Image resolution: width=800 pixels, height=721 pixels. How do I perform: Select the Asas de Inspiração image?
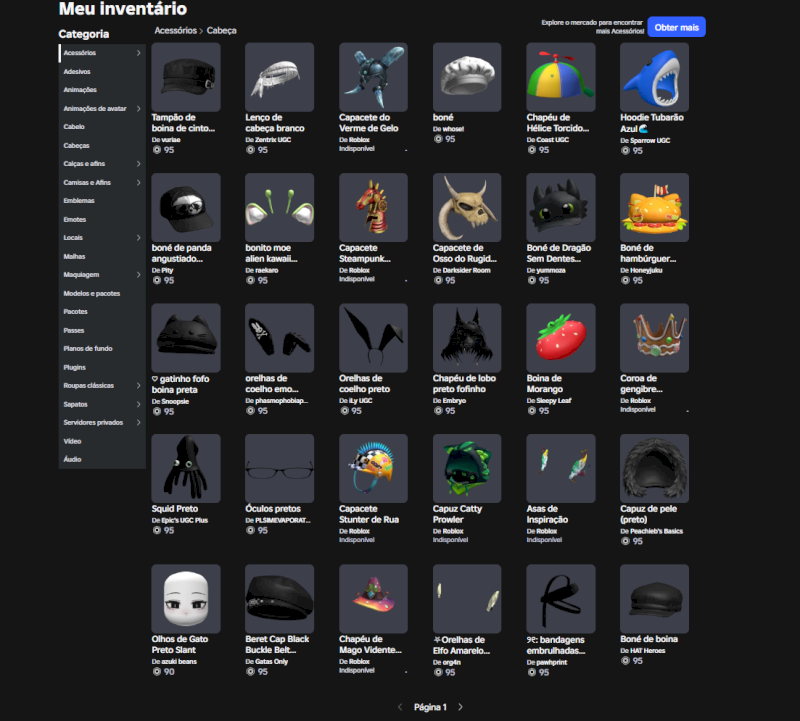click(x=561, y=468)
